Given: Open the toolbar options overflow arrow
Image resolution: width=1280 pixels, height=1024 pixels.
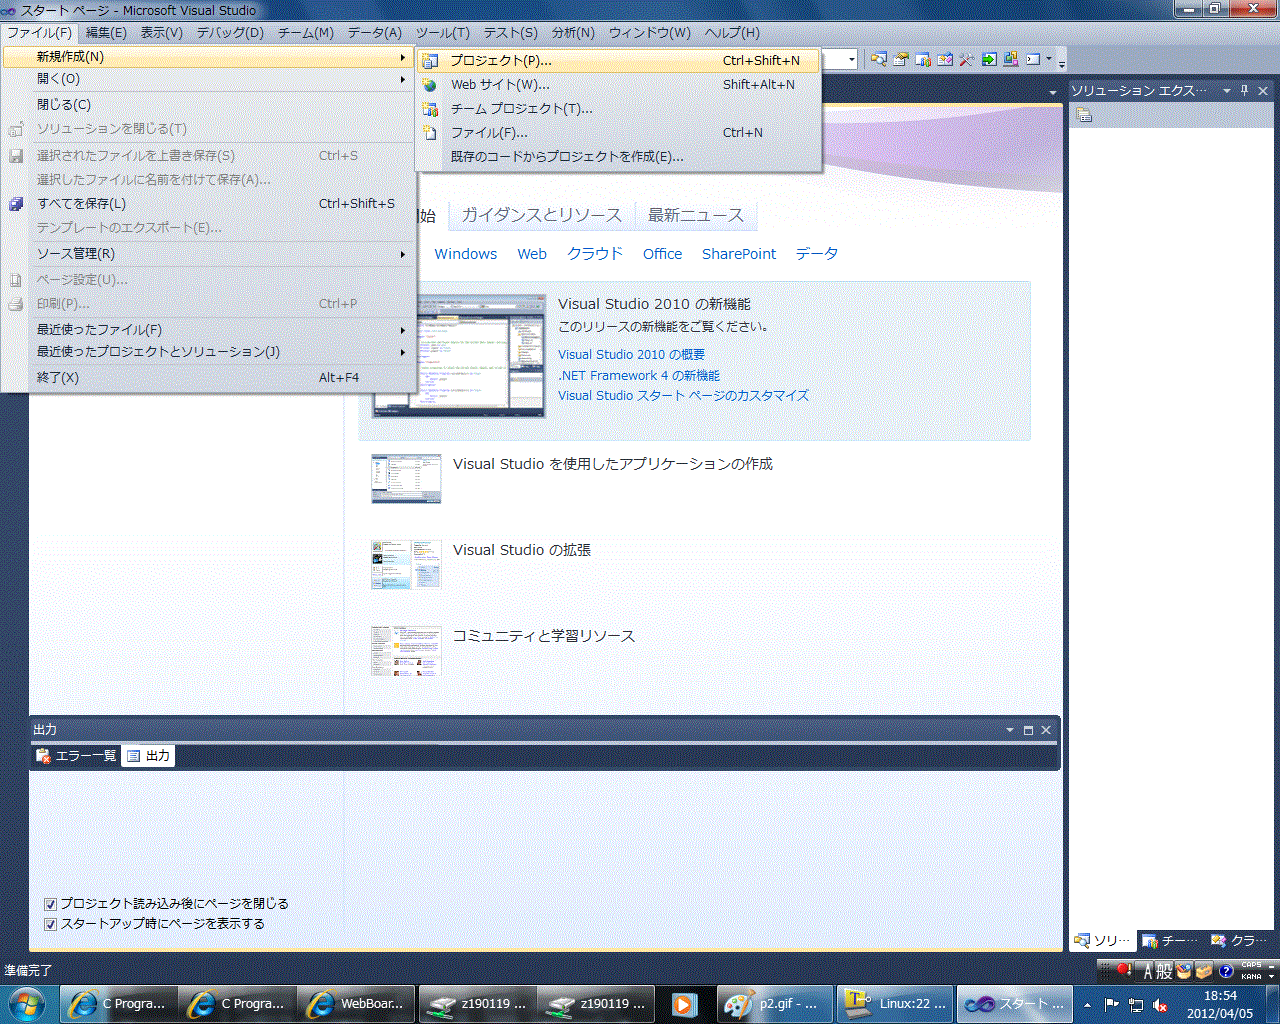Looking at the screenshot, I should tap(1062, 62).
